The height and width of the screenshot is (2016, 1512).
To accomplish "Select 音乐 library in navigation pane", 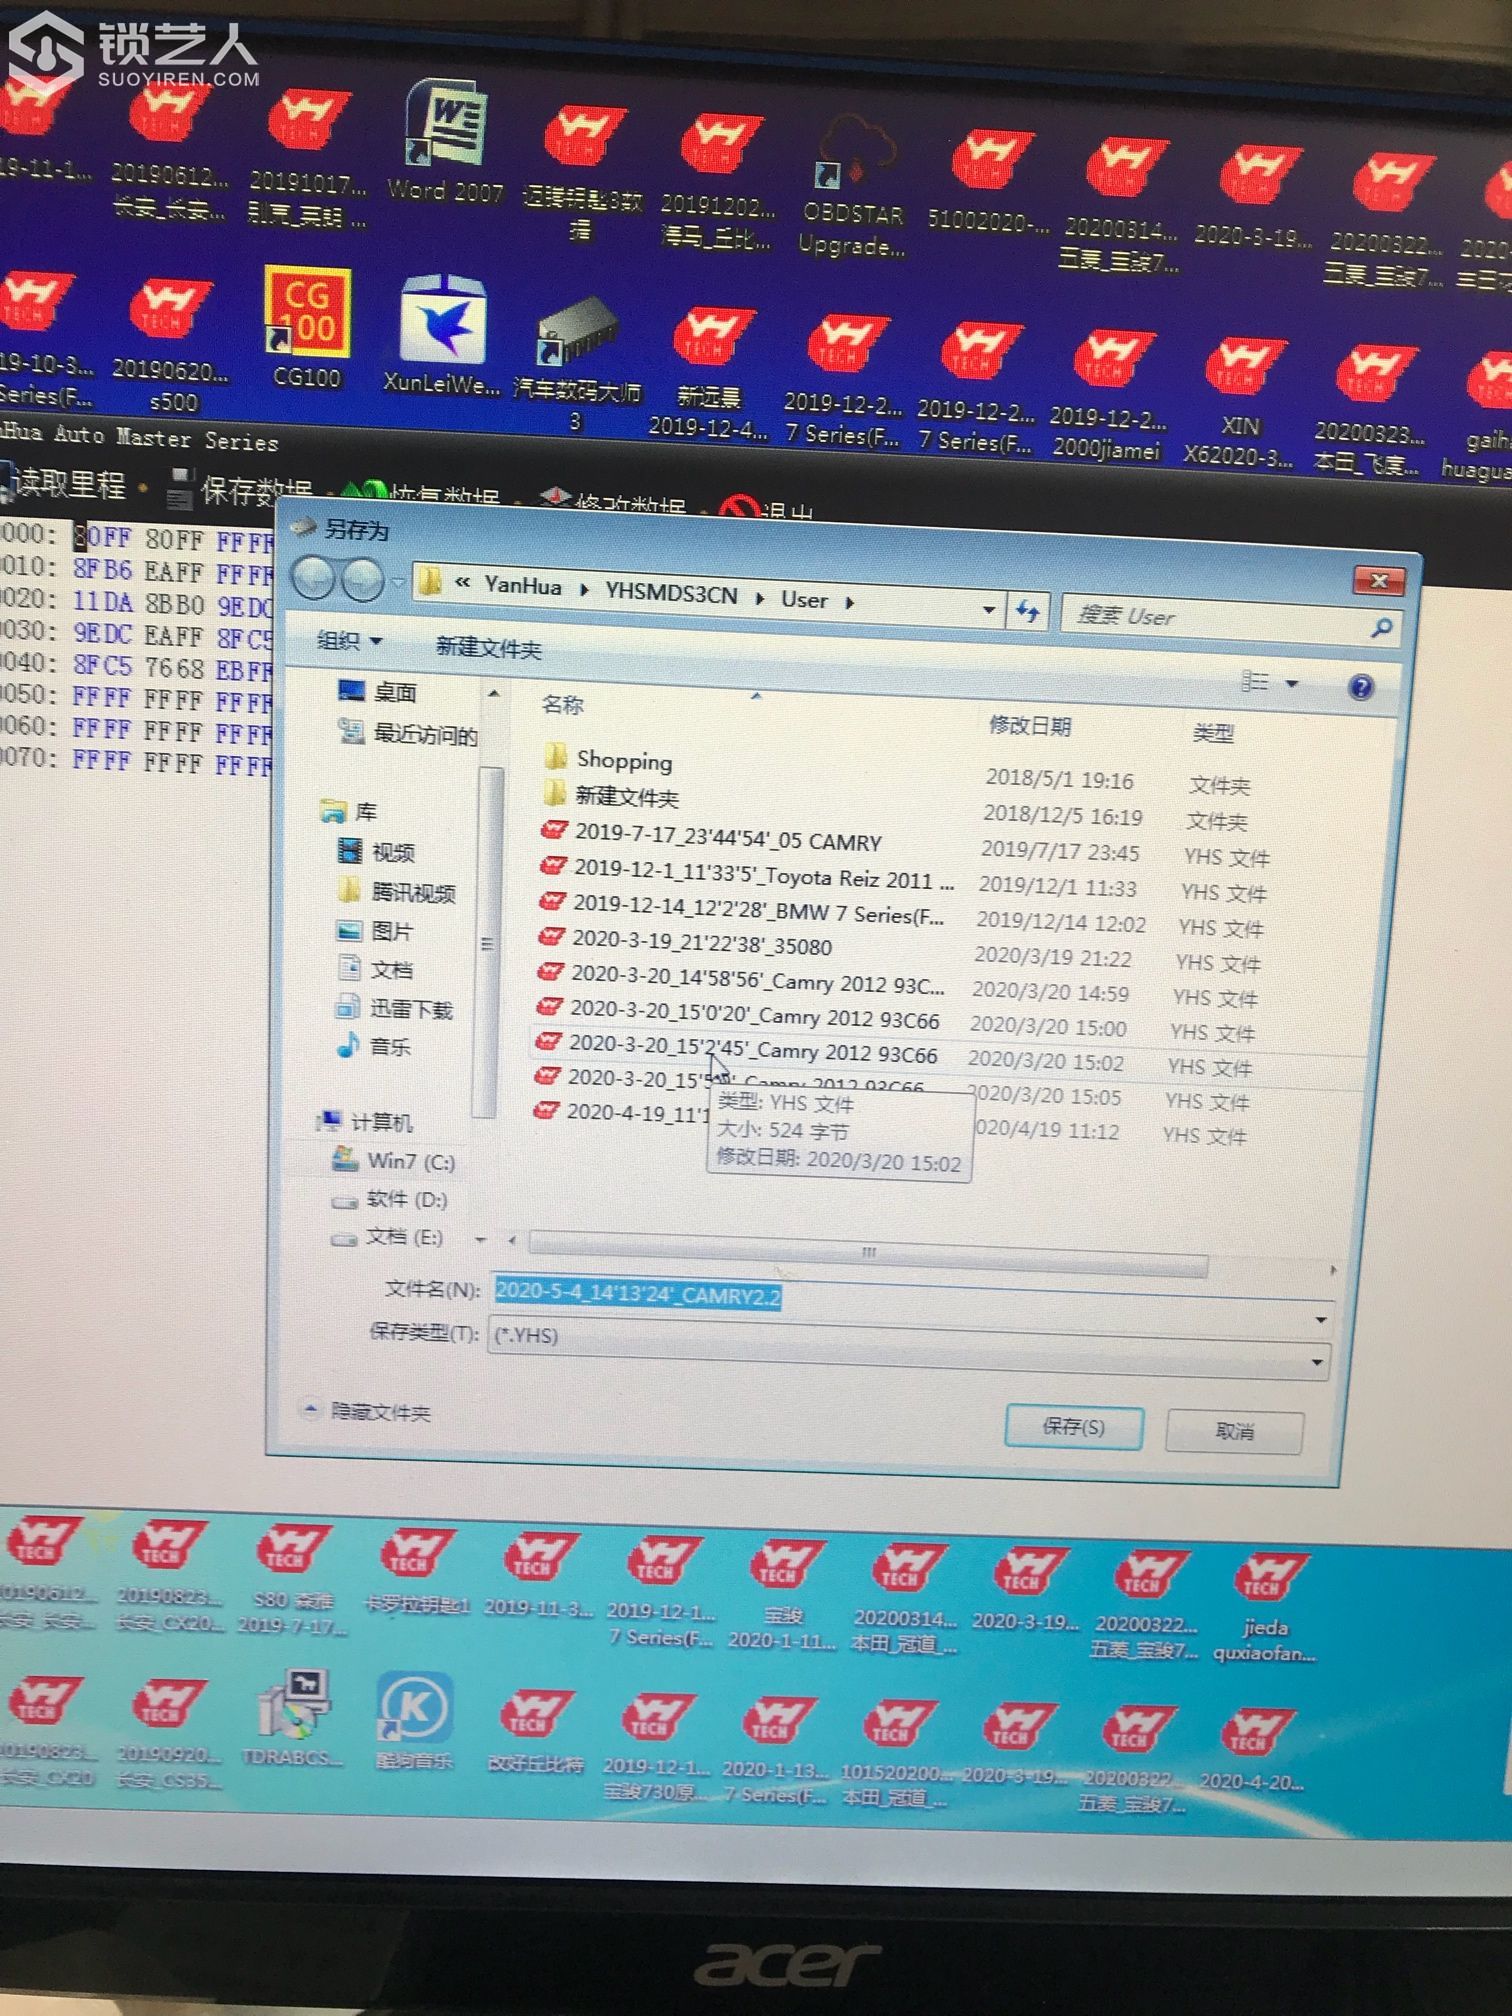I will point(373,1046).
